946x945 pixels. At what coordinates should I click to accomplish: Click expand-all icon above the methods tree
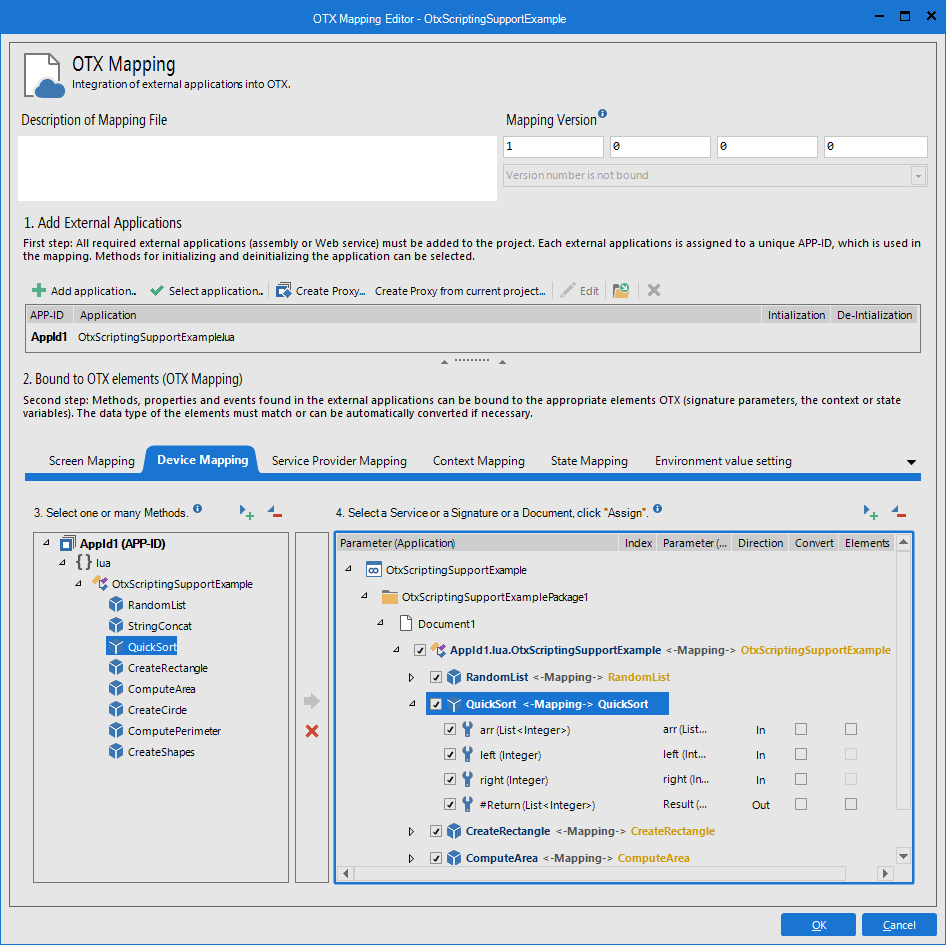click(247, 512)
